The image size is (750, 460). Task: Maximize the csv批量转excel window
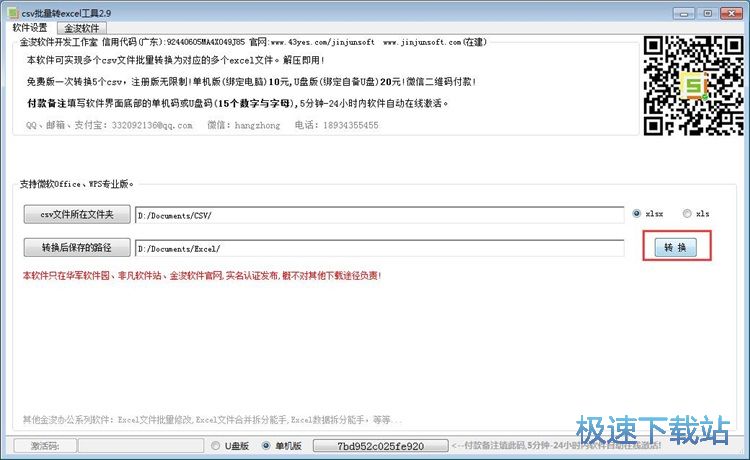(707, 13)
